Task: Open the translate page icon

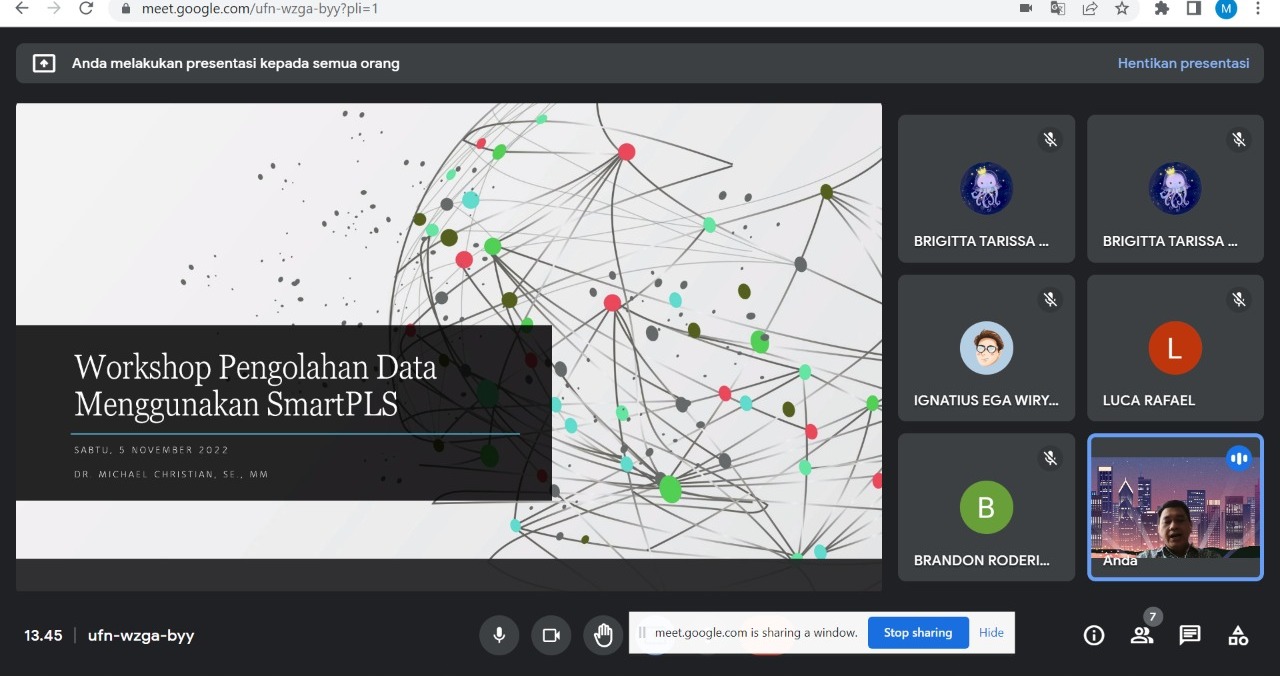Action: point(1058,9)
